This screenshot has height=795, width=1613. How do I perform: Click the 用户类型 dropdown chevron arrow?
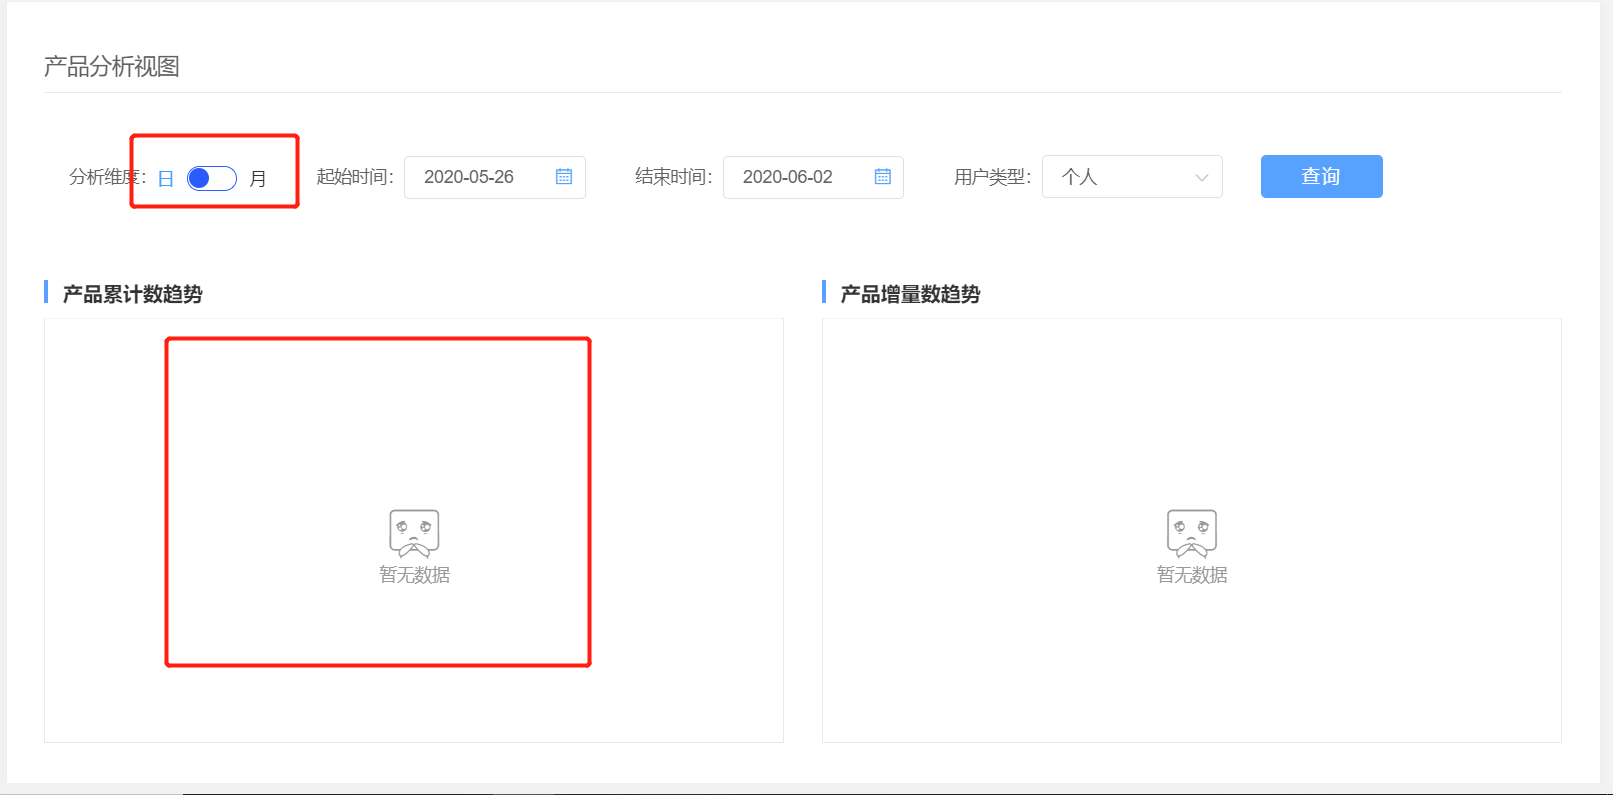[1202, 178]
